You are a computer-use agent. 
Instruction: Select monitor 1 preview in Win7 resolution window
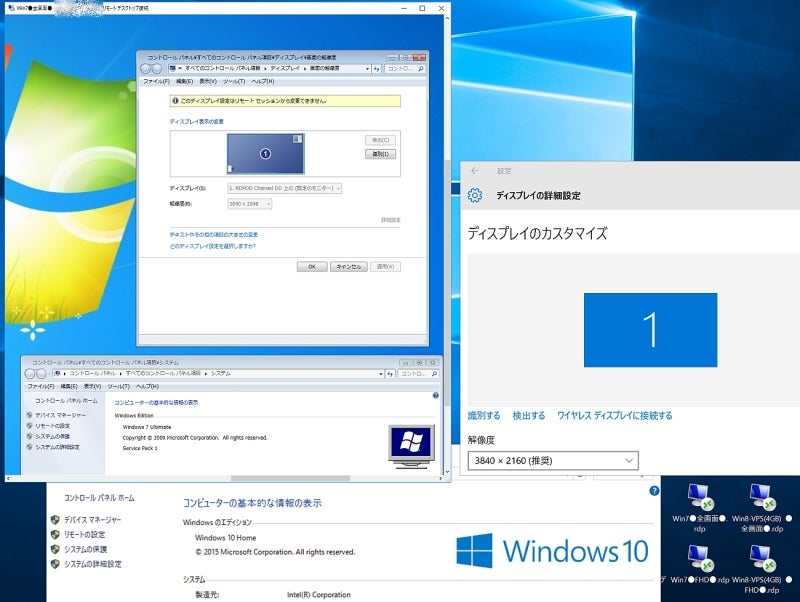[x=265, y=154]
